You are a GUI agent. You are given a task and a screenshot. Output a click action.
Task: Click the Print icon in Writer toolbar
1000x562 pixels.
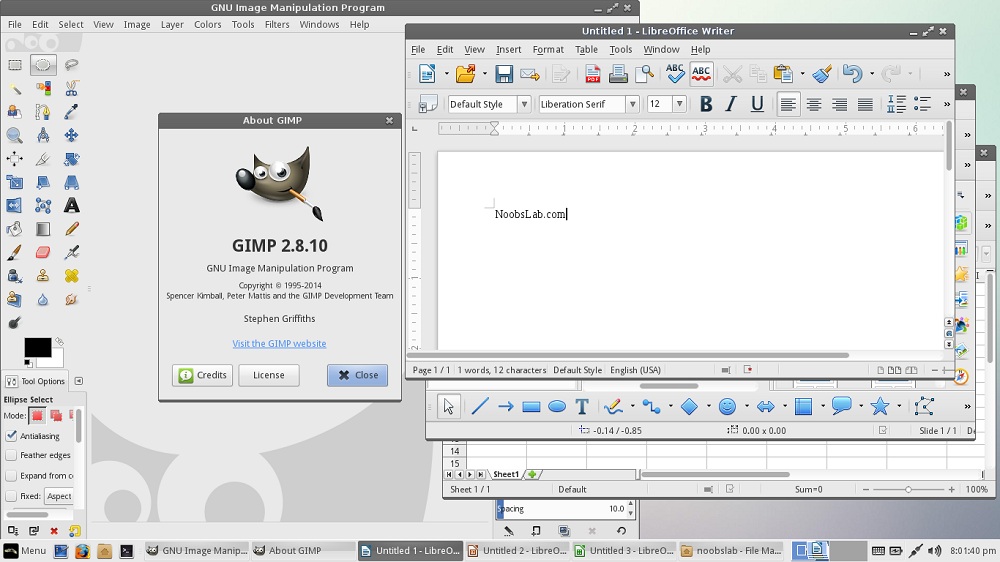click(618, 74)
